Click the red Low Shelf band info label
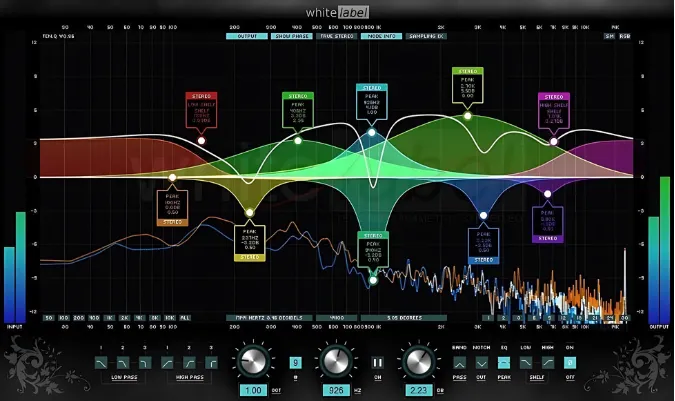The width and height of the screenshot is (675, 401). [201, 110]
